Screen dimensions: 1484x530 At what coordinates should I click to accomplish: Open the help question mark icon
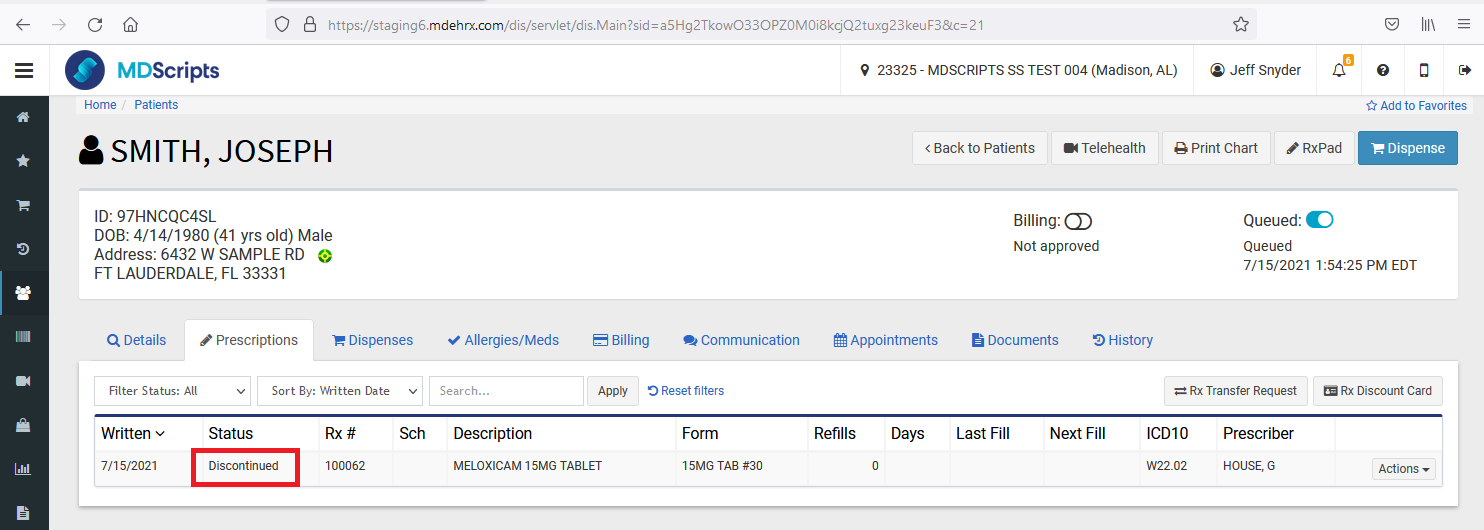coord(1383,70)
